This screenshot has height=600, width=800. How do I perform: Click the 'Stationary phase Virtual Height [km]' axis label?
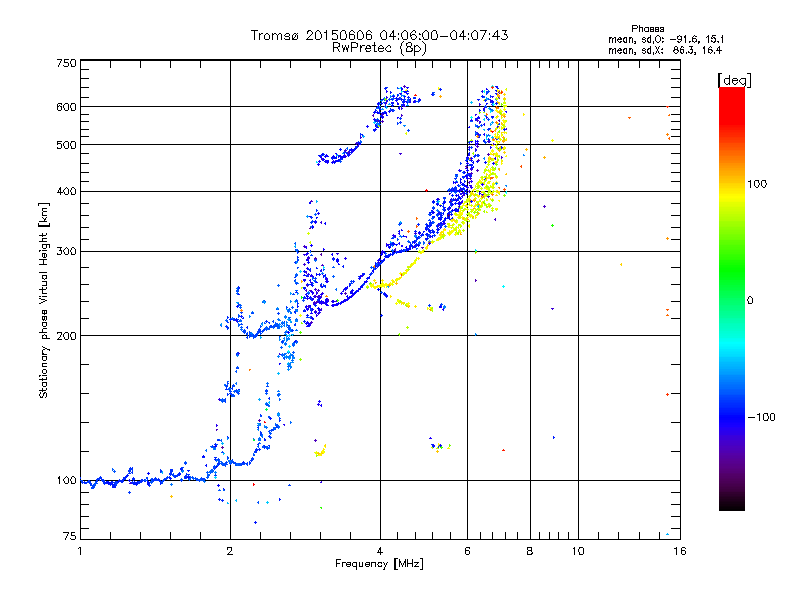point(44,300)
